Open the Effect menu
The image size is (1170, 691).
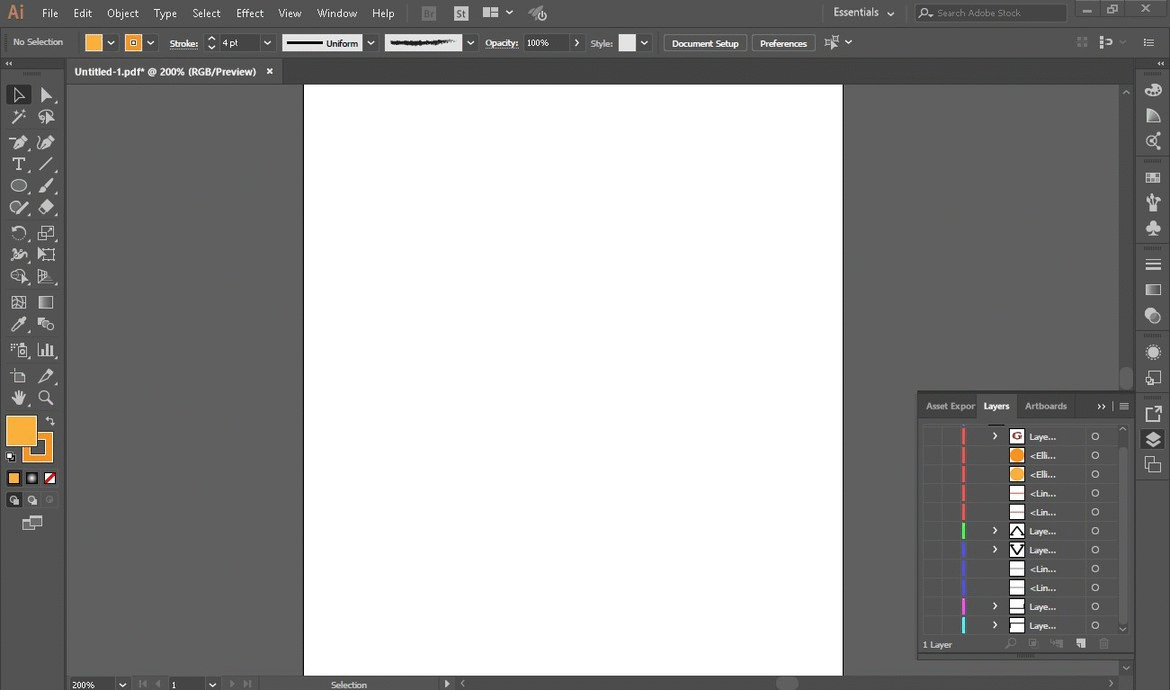pyautogui.click(x=249, y=13)
